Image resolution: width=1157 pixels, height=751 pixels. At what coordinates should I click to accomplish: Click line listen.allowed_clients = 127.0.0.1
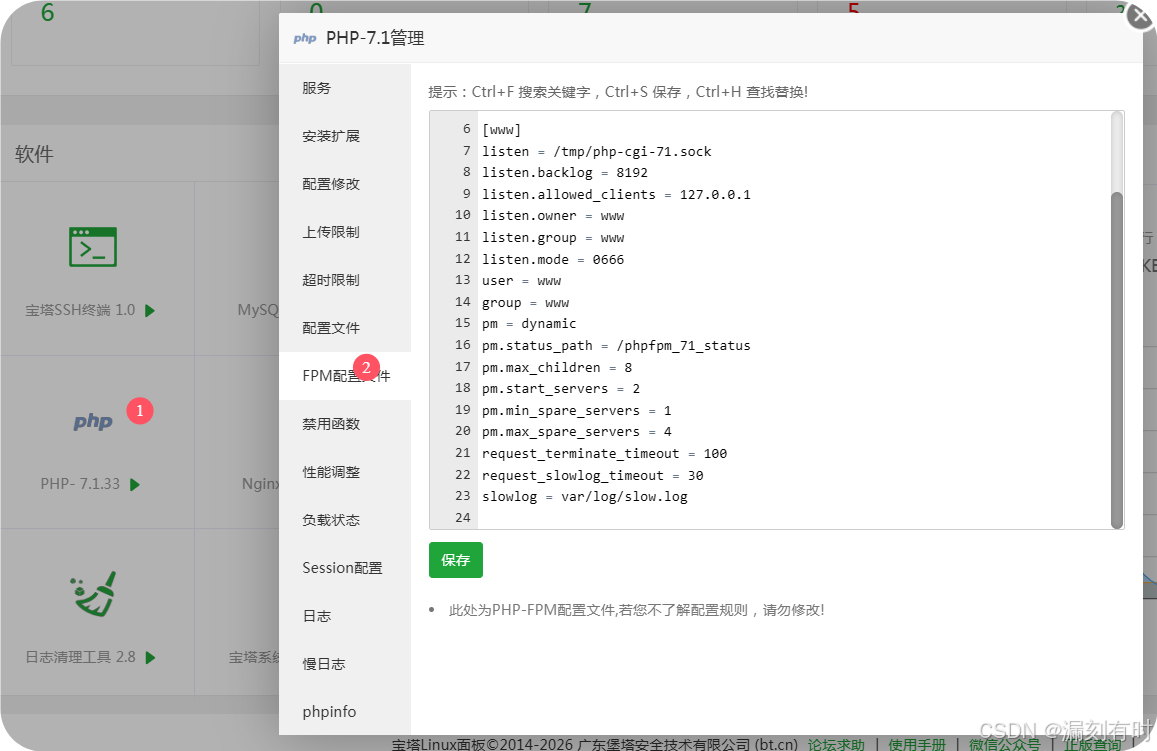616,194
